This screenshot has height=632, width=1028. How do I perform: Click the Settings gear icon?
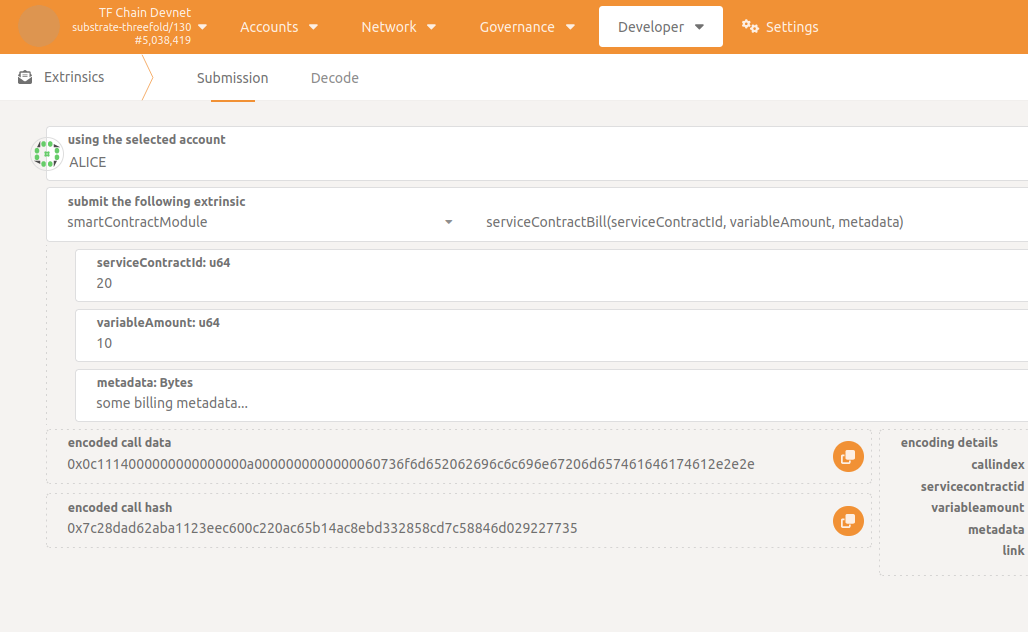coord(750,27)
